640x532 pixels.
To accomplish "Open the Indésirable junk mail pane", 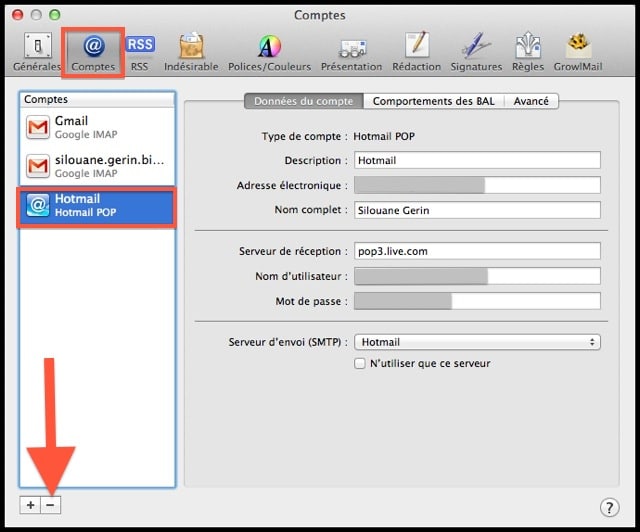I will pos(191,52).
